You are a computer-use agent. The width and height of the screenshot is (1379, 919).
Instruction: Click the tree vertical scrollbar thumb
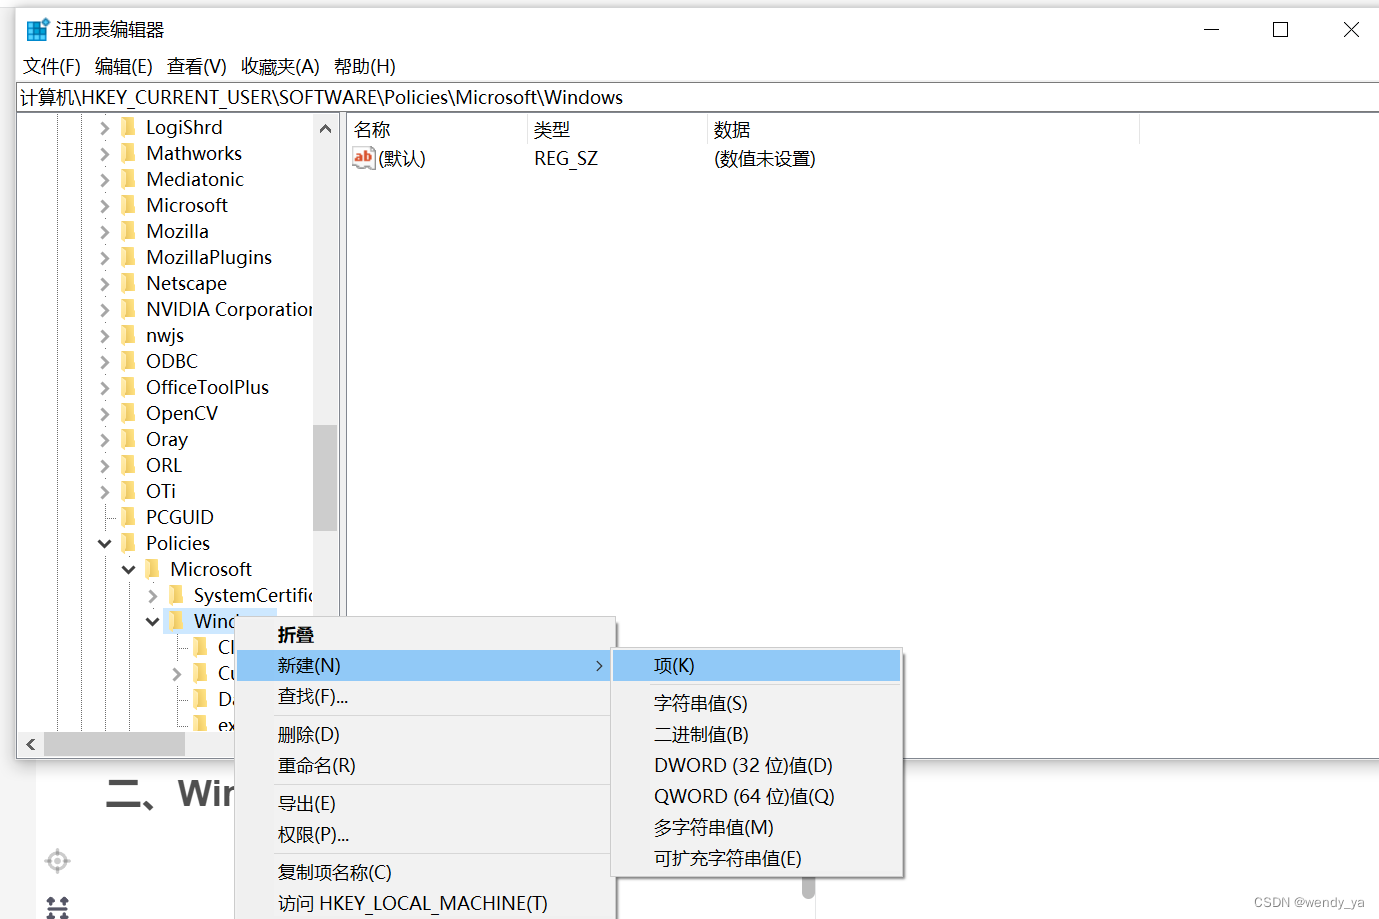click(x=325, y=477)
